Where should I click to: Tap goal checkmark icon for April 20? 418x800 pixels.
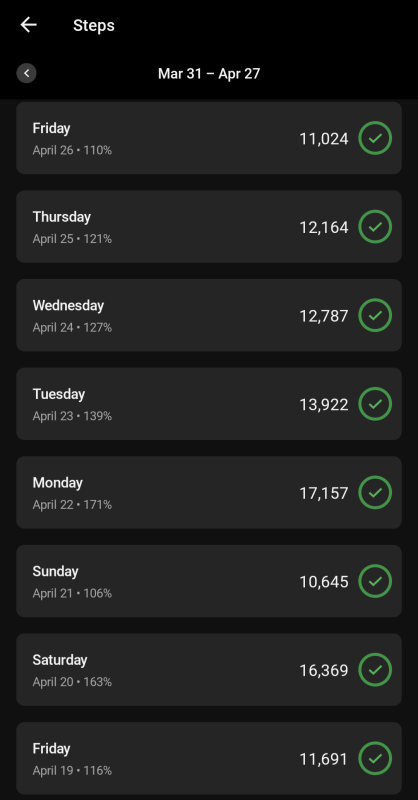pos(375,670)
